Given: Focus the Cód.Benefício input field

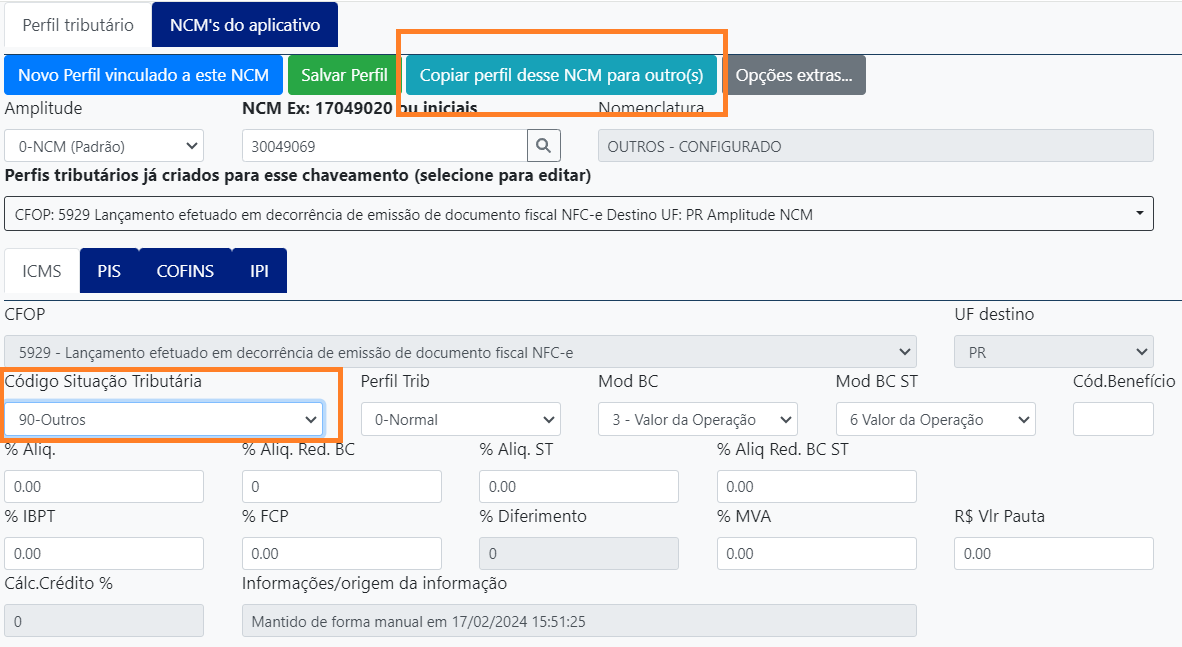Looking at the screenshot, I should [x=1112, y=420].
